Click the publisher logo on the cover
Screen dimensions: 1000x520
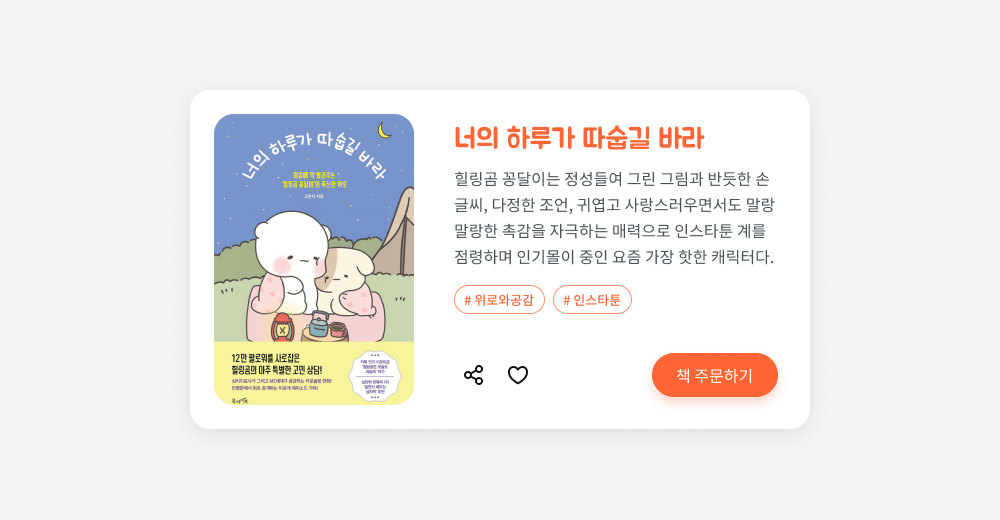(240, 399)
